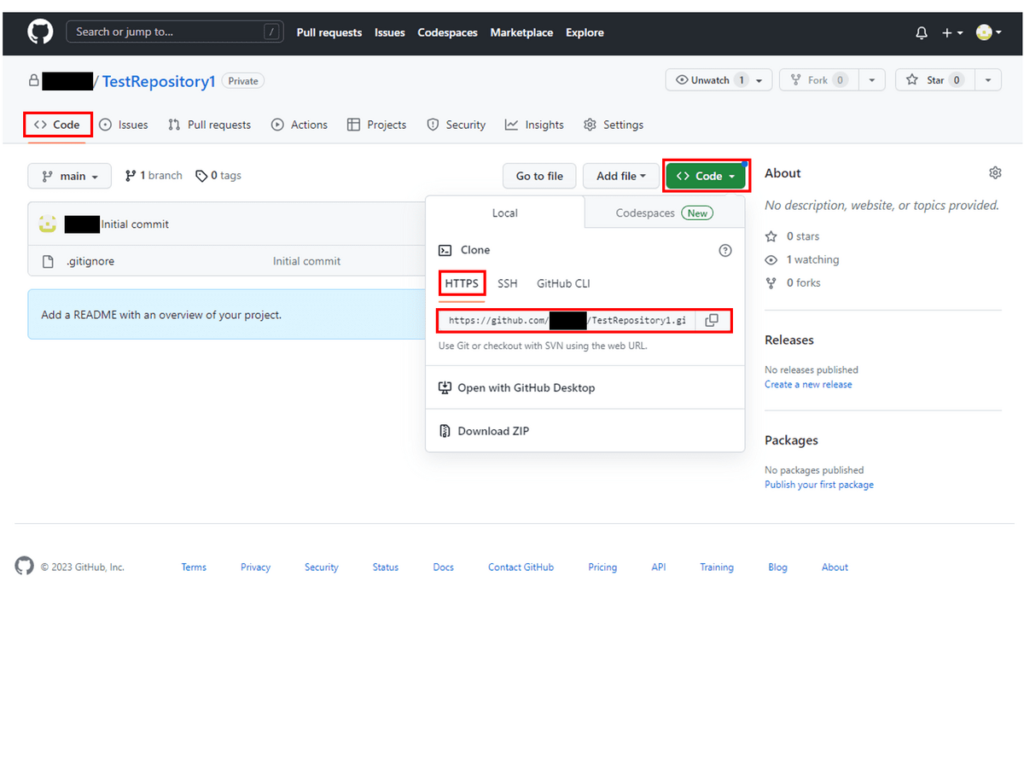Viewport: 1024px width, 768px height.
Task: Open the clone help question mark
Action: pyautogui.click(x=725, y=250)
